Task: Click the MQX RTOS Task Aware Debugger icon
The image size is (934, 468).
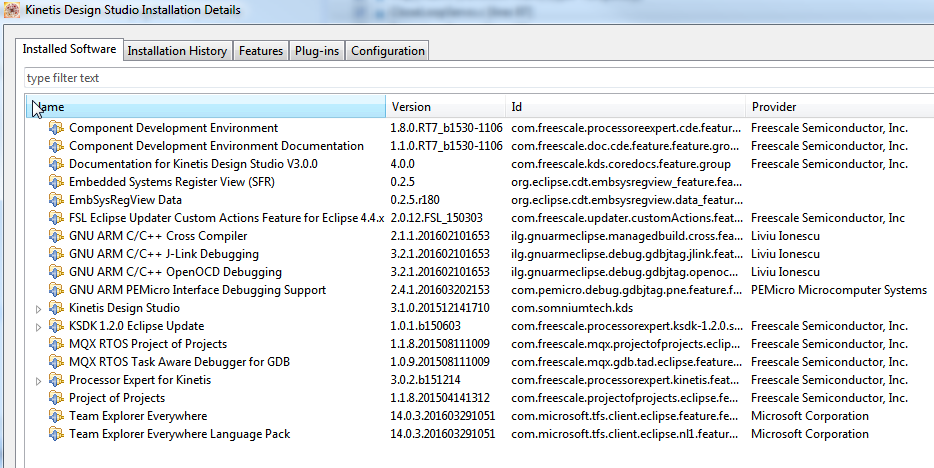Action: 56,362
